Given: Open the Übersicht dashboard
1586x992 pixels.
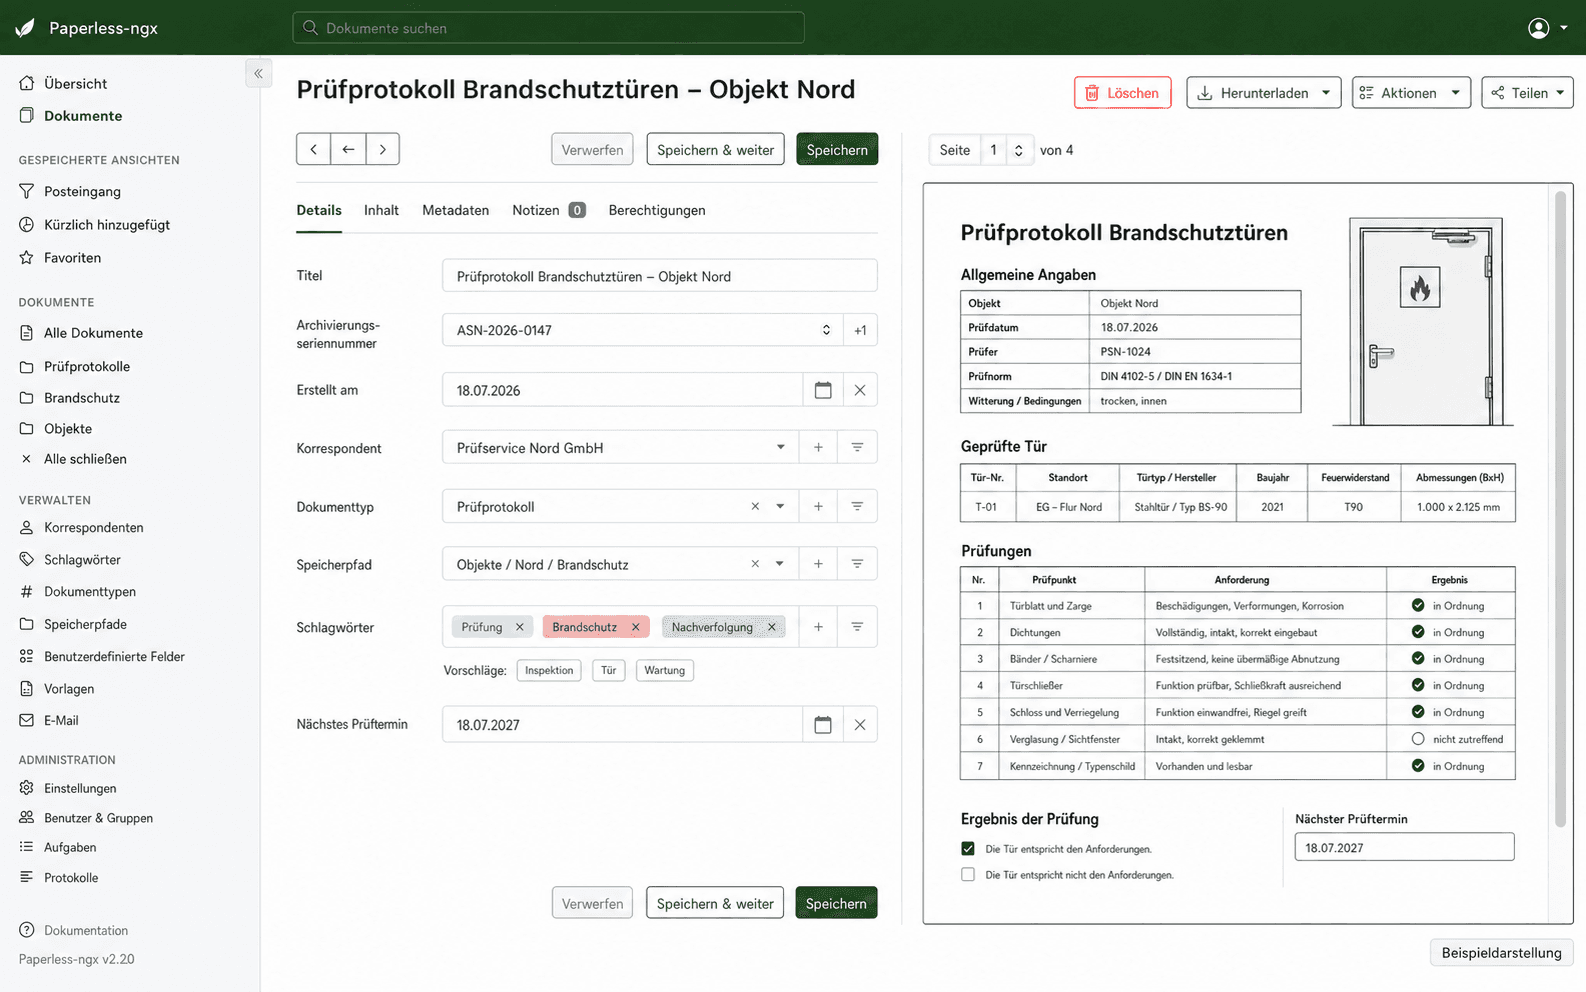Looking at the screenshot, I should click(63, 84).
